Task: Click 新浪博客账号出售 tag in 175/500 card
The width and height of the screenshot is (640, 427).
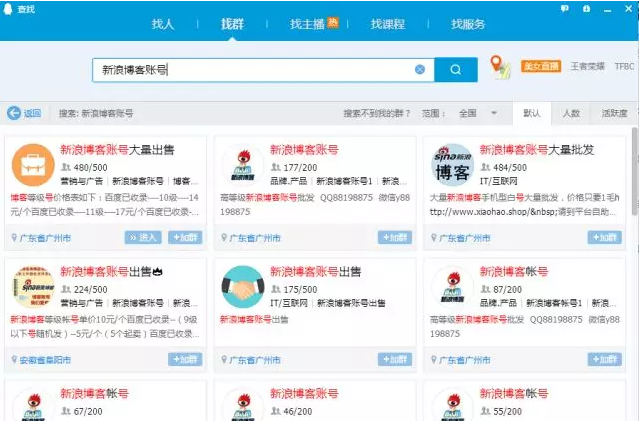Action: point(351,303)
